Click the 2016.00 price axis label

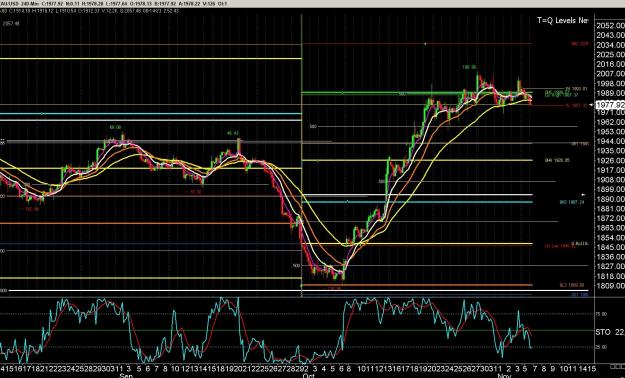(611, 64)
